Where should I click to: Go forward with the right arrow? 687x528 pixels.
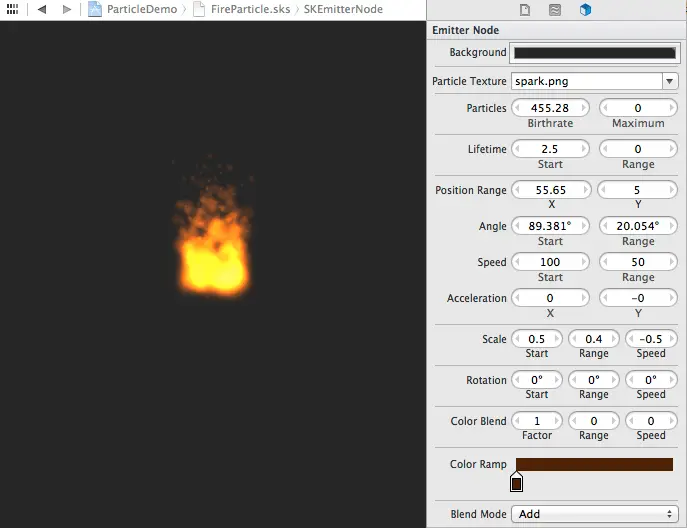coord(66,9)
